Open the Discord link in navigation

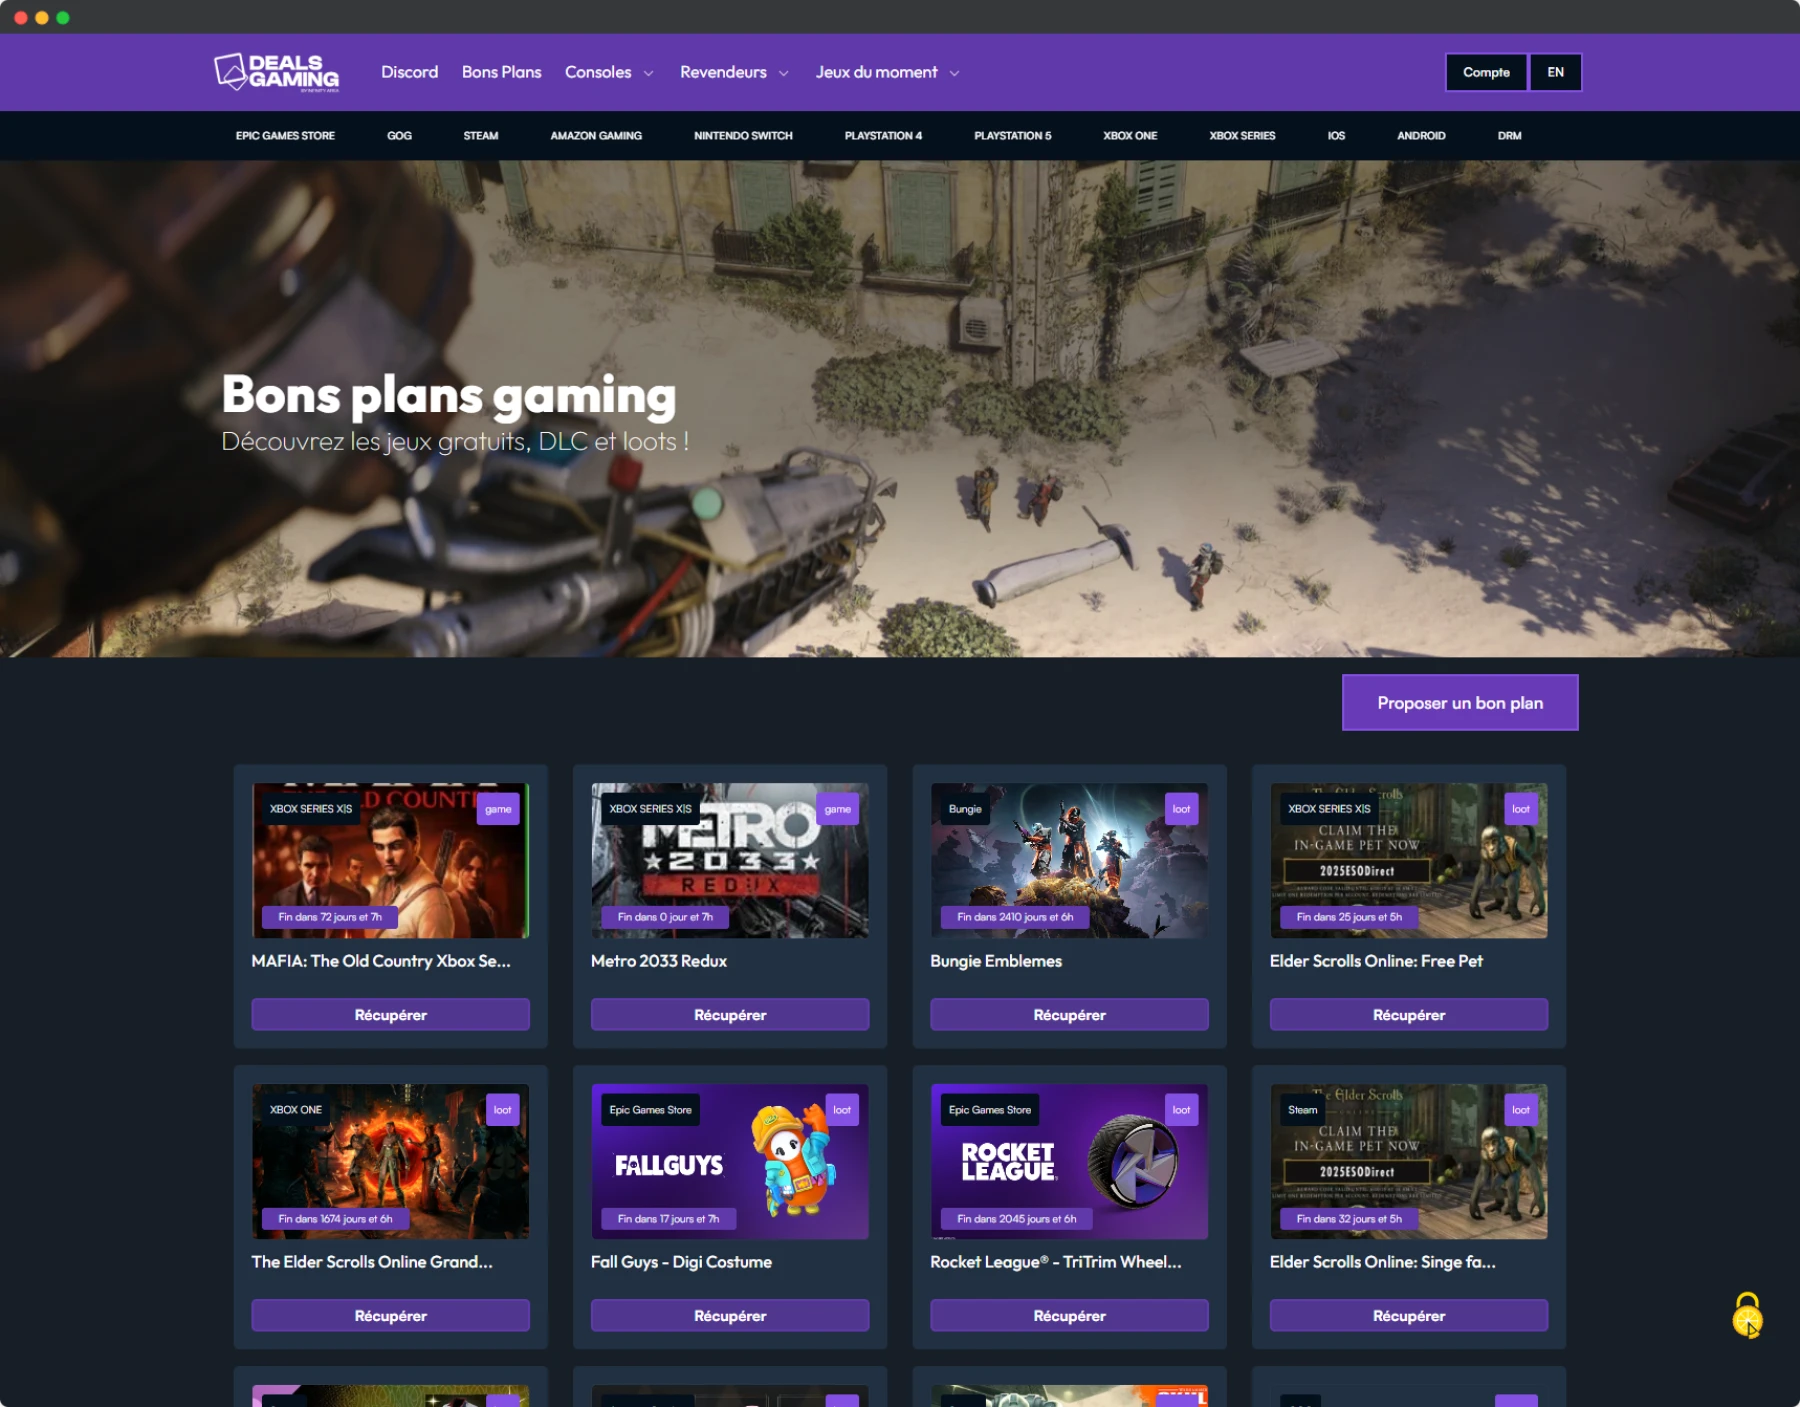(x=409, y=72)
